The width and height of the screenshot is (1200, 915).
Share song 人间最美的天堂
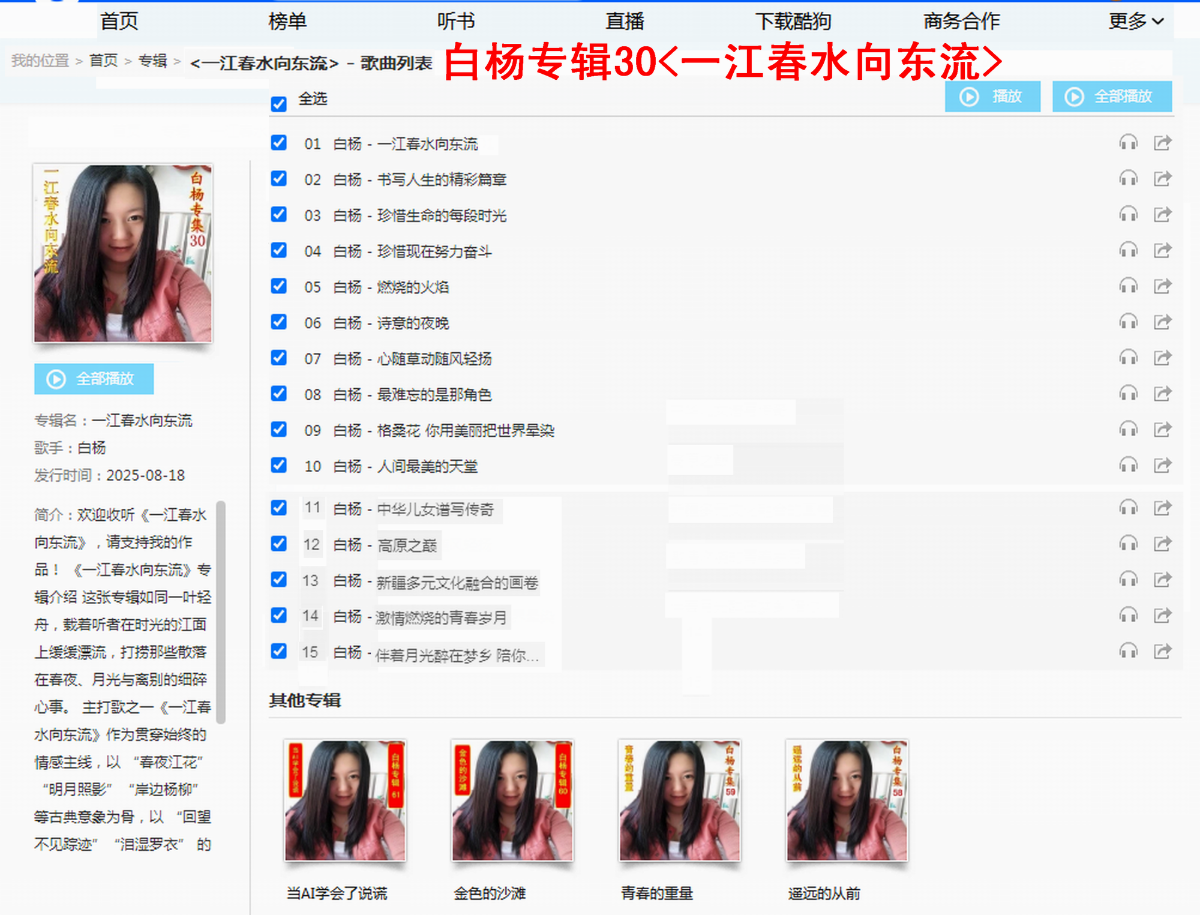point(1162,466)
